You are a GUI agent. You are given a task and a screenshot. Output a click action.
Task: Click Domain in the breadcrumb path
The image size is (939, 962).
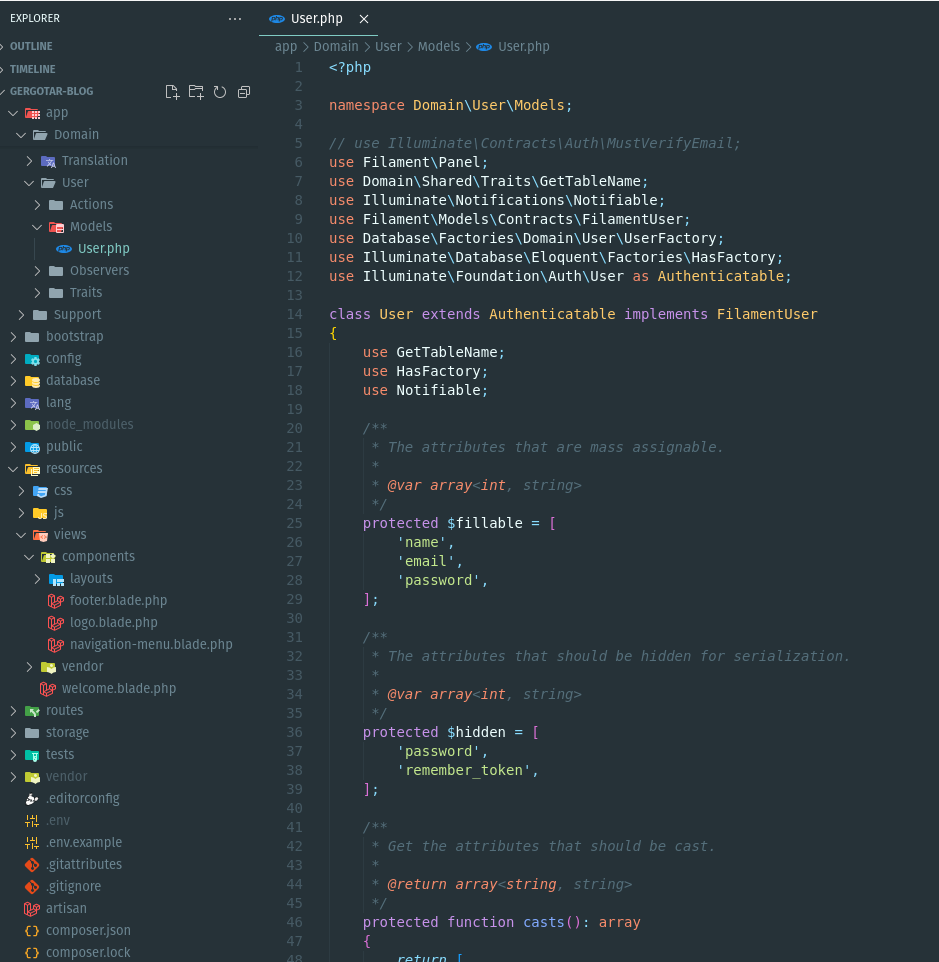pos(336,46)
